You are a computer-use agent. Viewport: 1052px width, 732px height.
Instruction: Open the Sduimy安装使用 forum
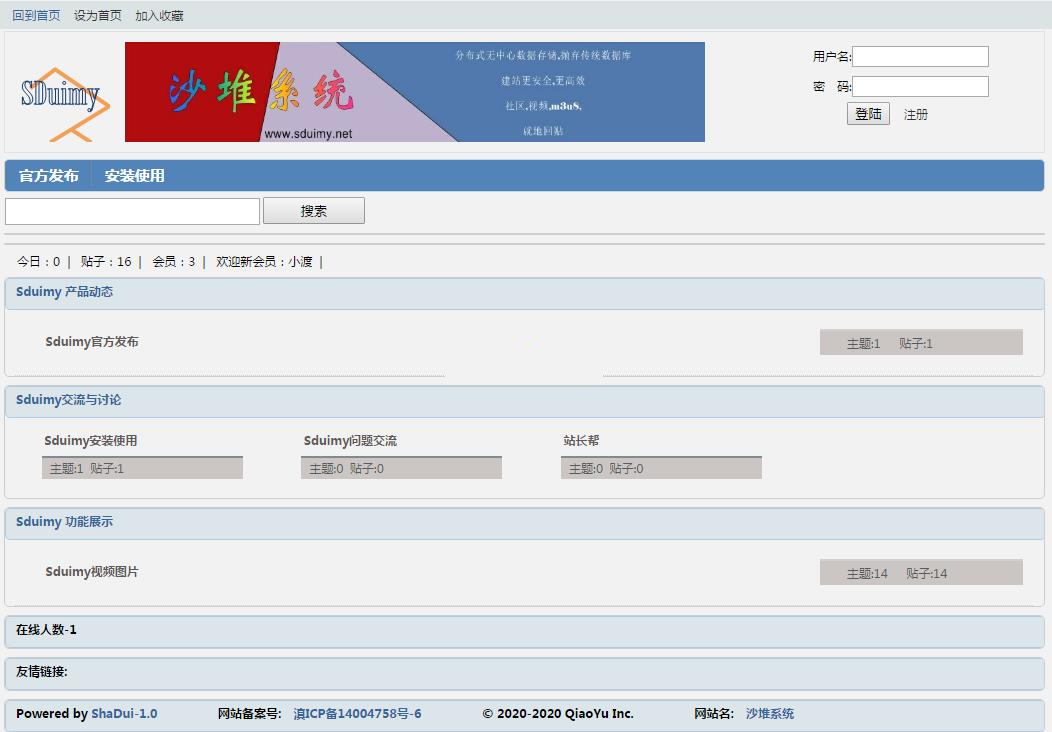click(91, 441)
